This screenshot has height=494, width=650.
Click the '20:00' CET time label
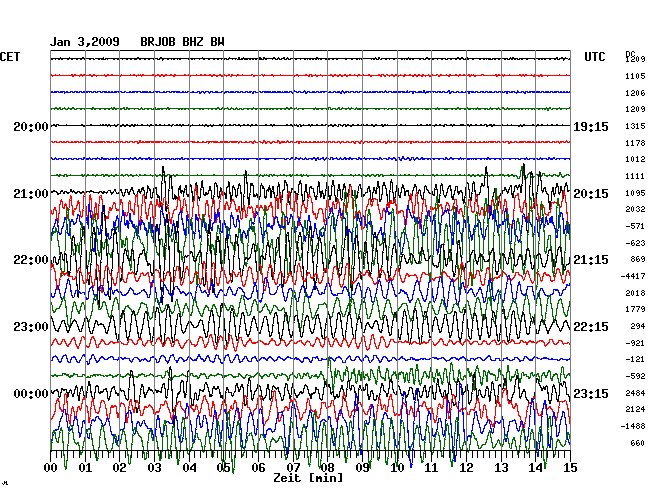click(31, 126)
